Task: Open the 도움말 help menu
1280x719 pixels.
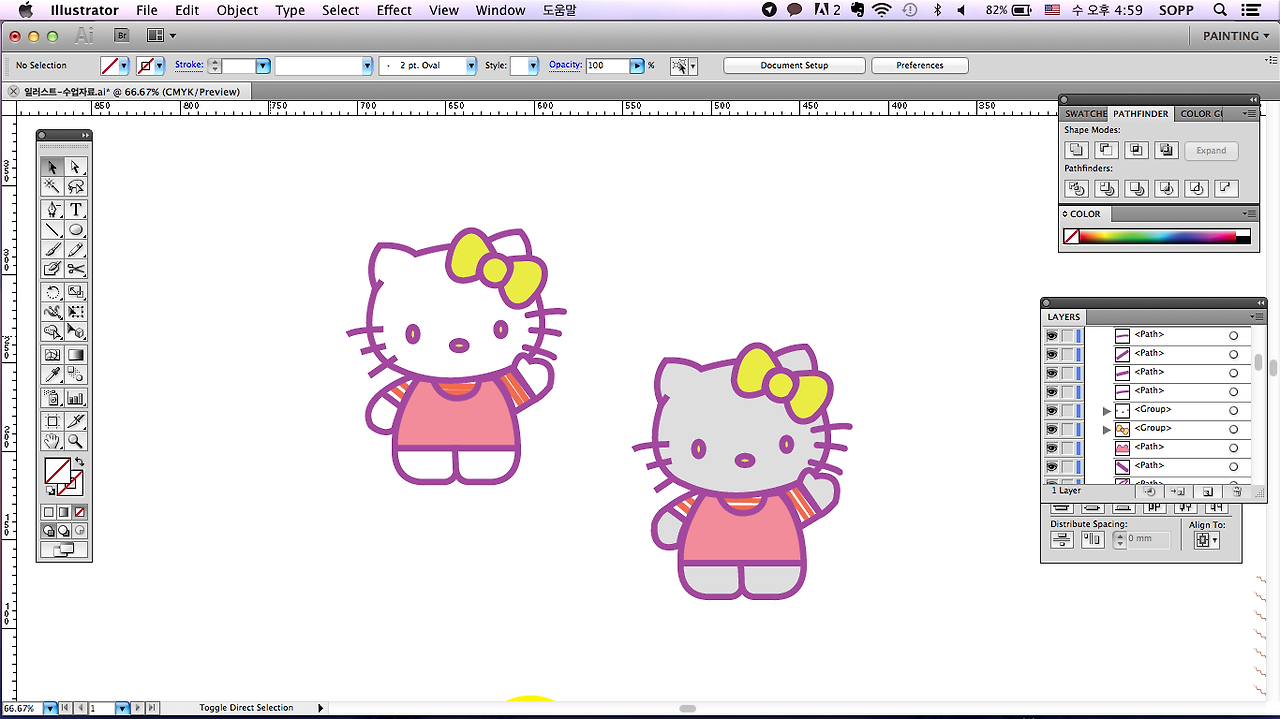Action: coord(559,10)
